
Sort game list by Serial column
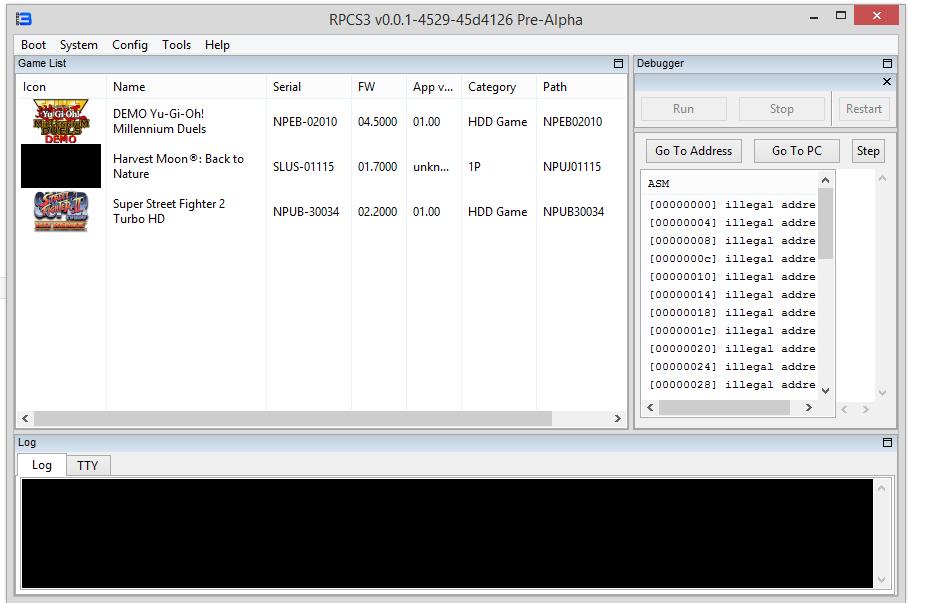[x=309, y=87]
